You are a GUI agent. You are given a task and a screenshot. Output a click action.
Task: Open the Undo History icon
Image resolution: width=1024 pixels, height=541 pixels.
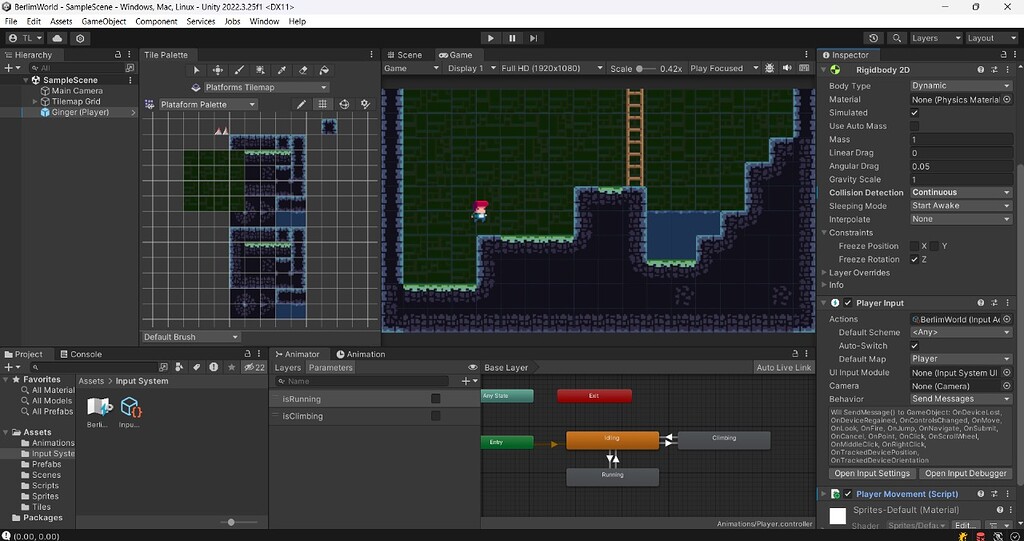873,38
